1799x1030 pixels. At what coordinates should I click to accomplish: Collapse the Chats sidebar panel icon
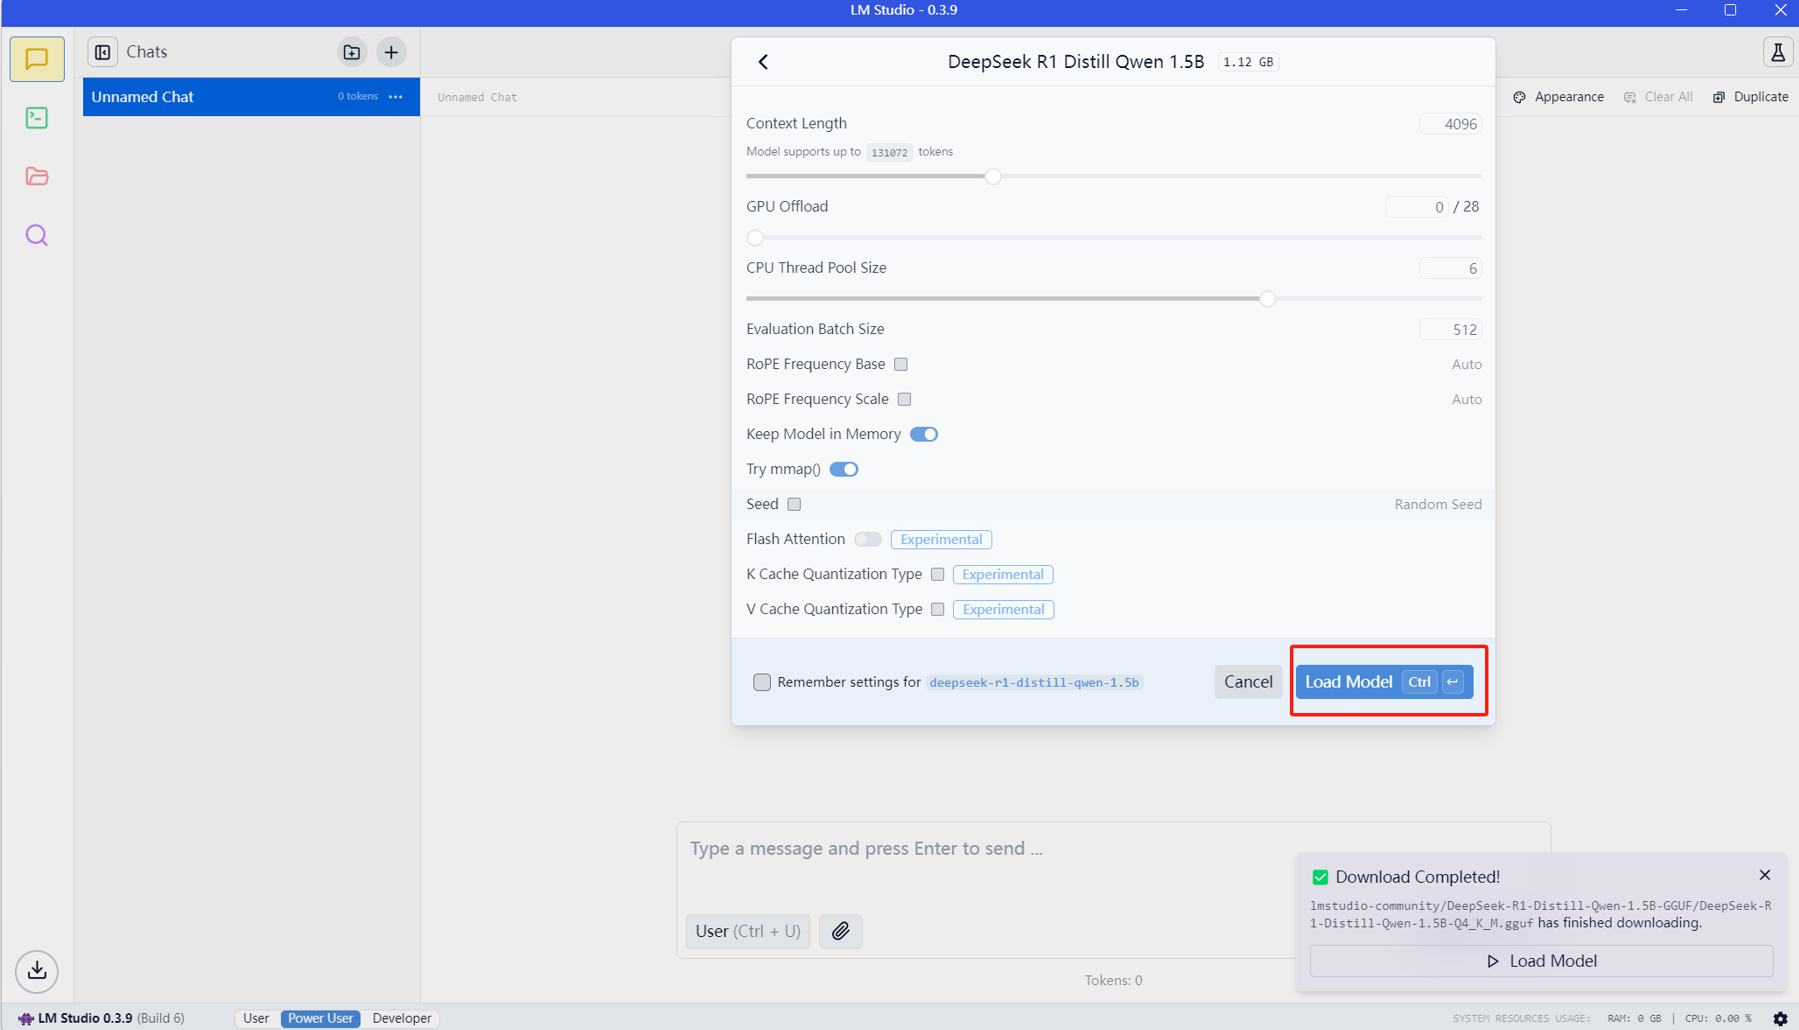(103, 52)
